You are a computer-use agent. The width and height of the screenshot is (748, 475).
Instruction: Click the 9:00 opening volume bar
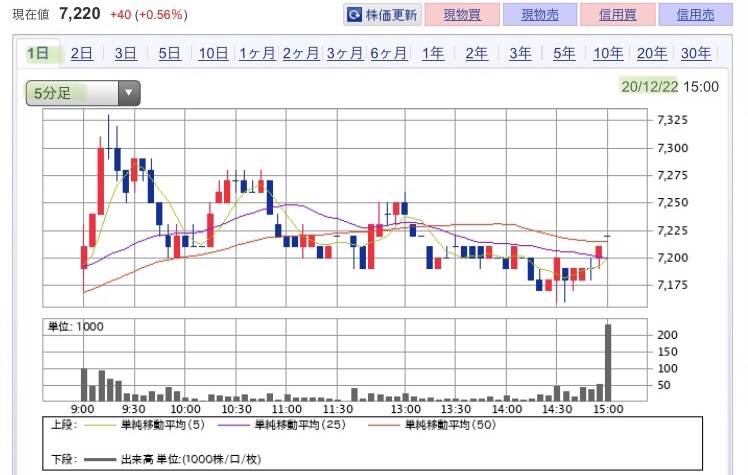(x=84, y=384)
